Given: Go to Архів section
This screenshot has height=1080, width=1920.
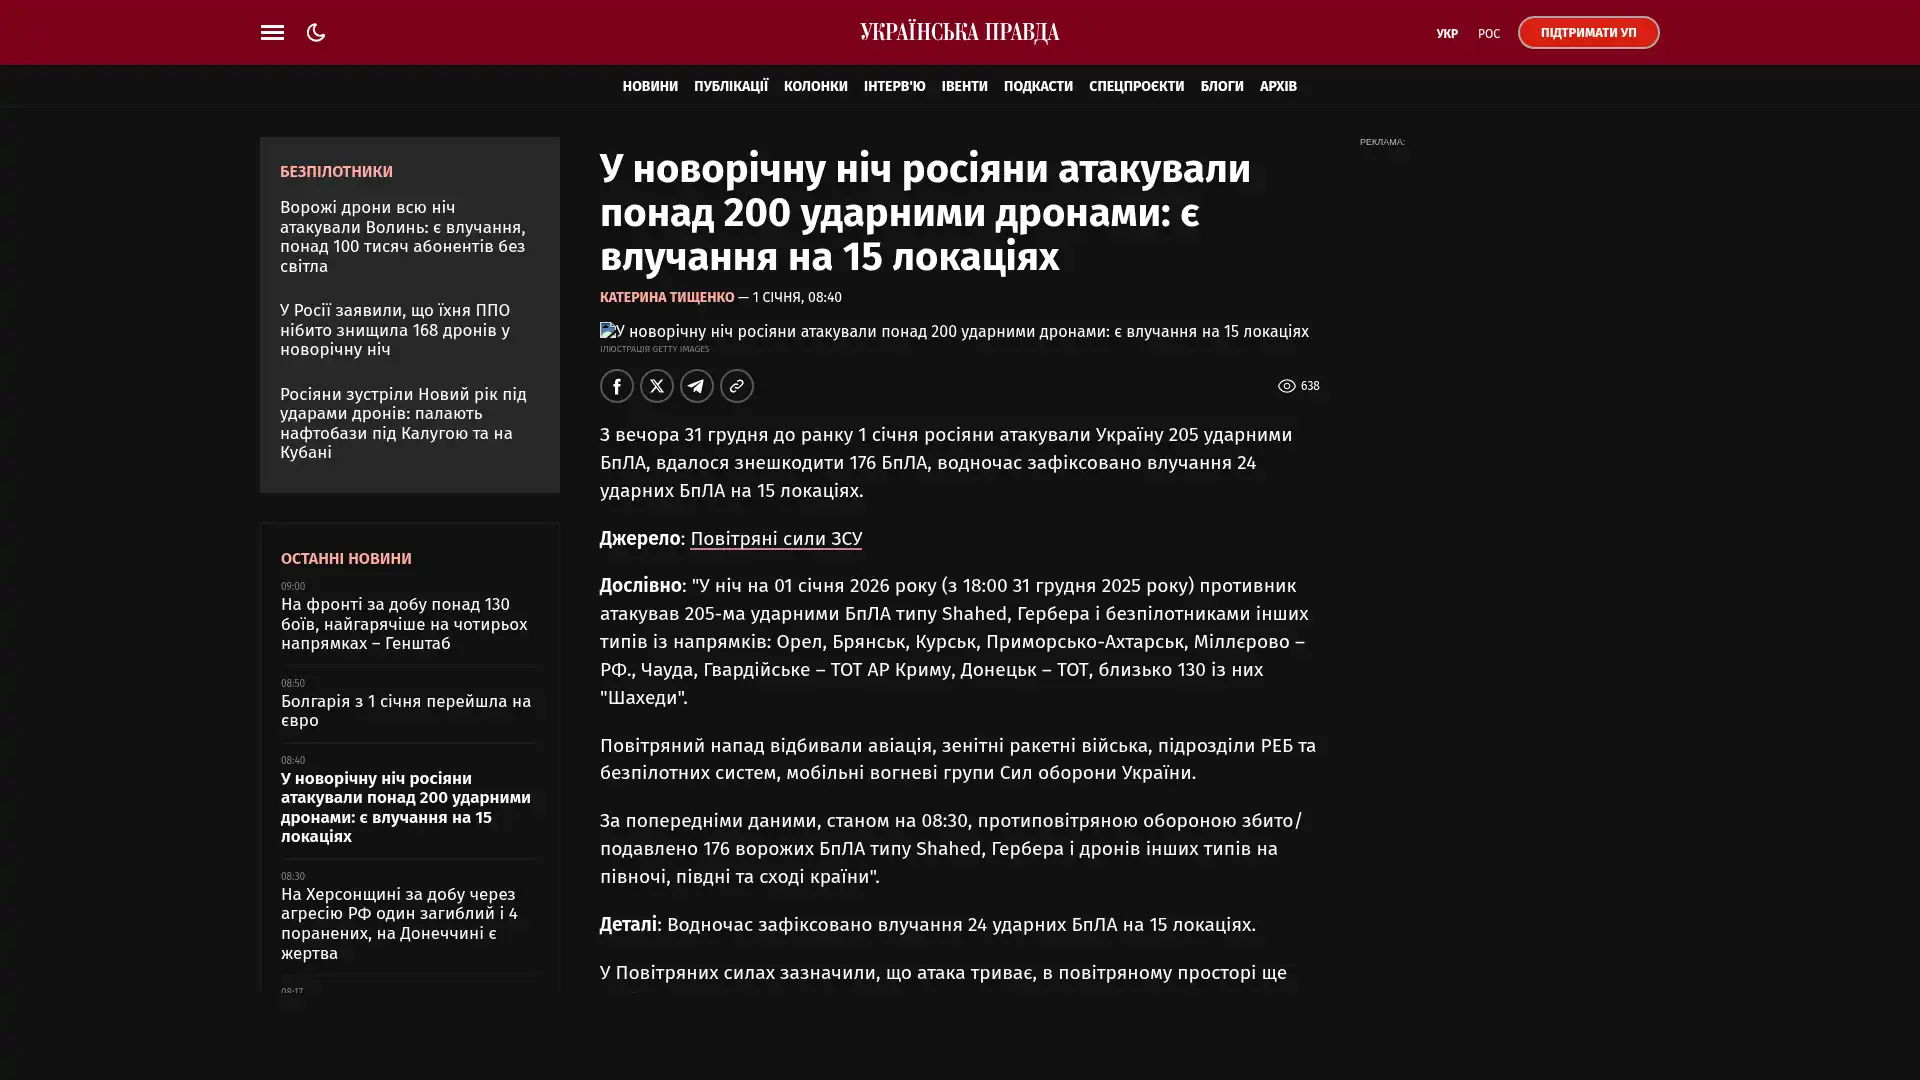Looking at the screenshot, I should pos(1277,86).
